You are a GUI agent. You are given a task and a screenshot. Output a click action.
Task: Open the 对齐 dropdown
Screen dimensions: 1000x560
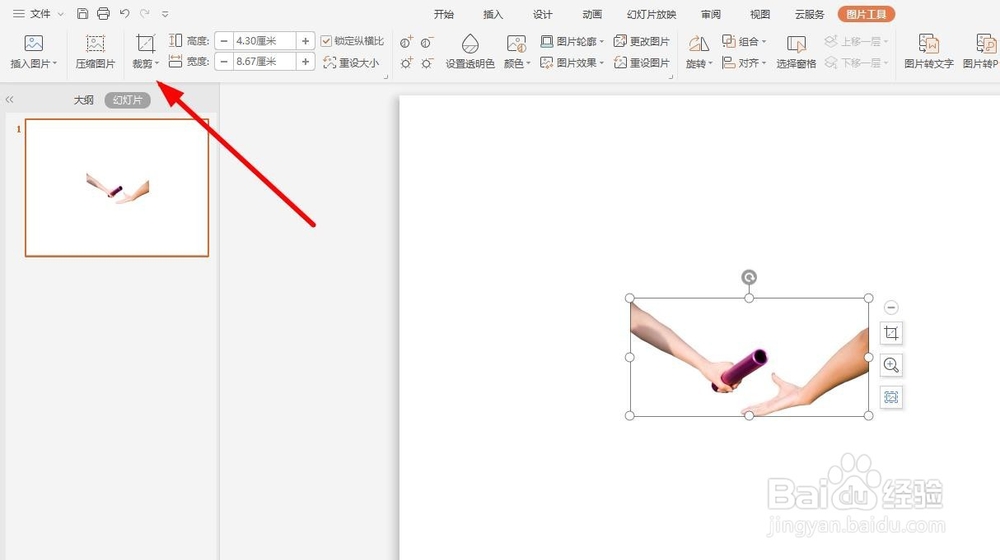[744, 63]
